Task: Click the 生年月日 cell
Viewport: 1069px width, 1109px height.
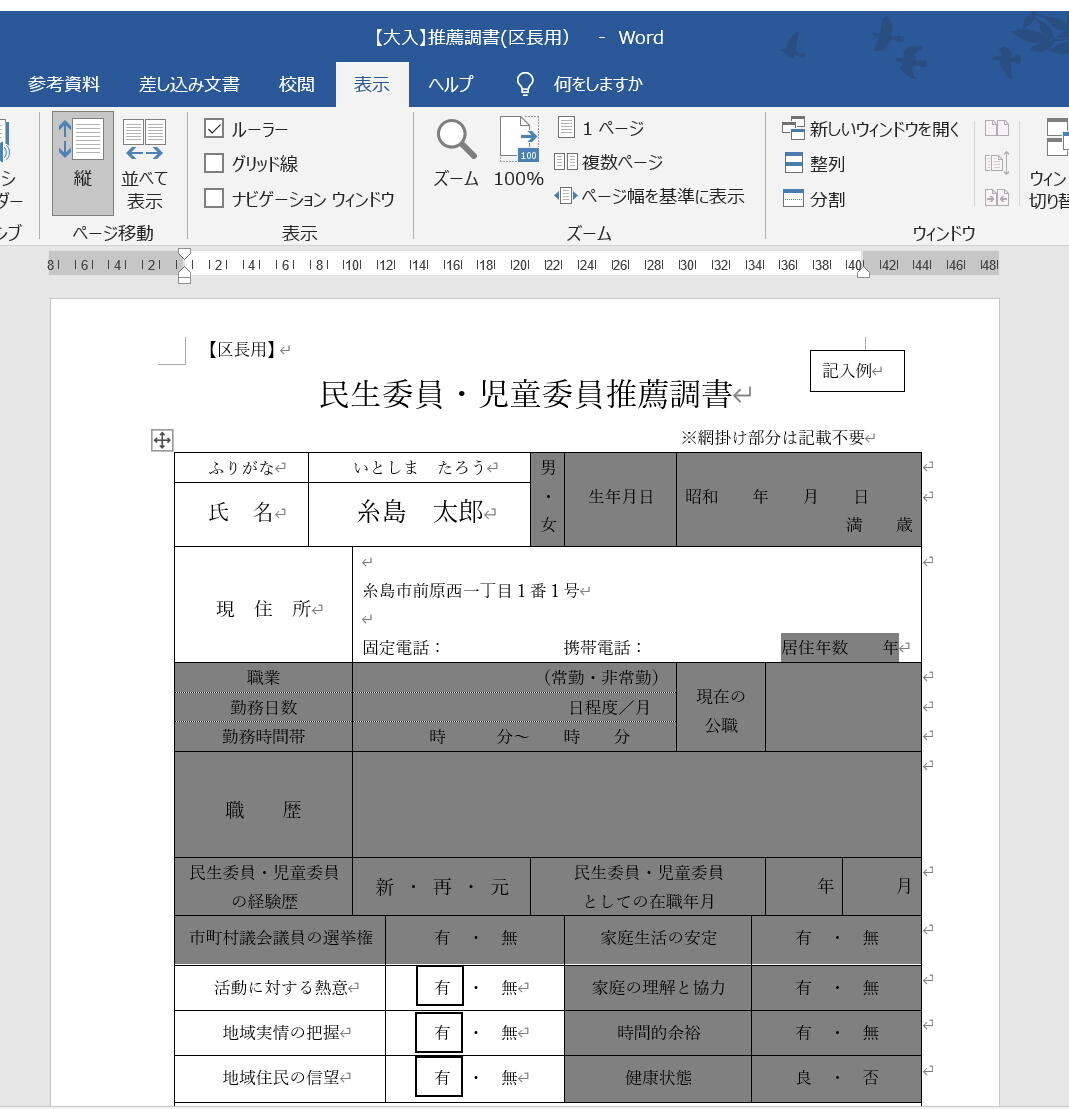Action: click(620, 499)
